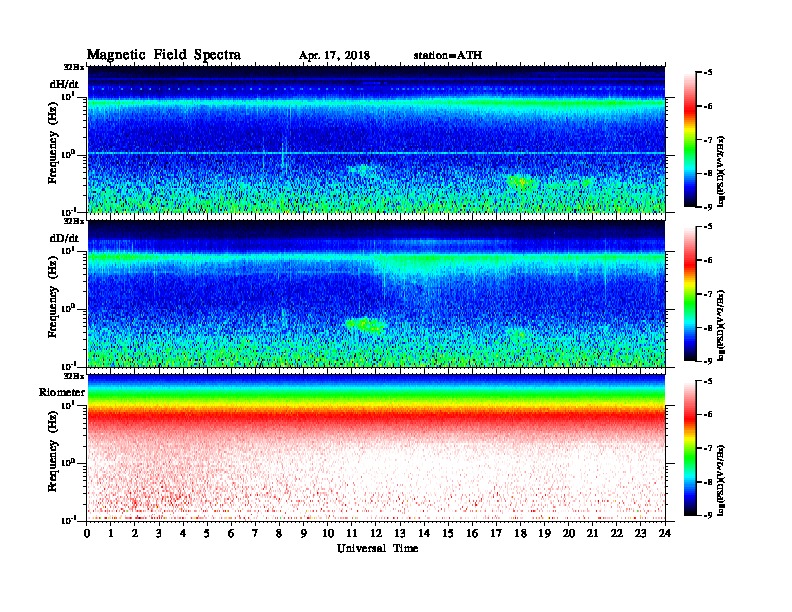This screenshot has width=792, height=612.
Task: Click hour tick label '0' on time axis
Action: click(88, 533)
